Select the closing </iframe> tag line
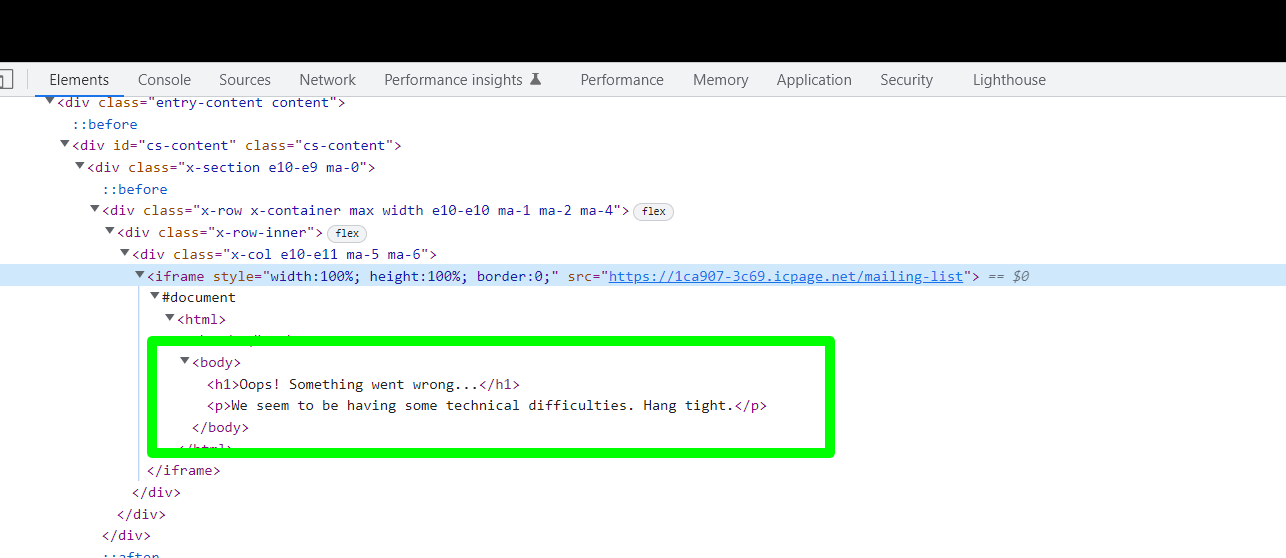 click(x=183, y=470)
